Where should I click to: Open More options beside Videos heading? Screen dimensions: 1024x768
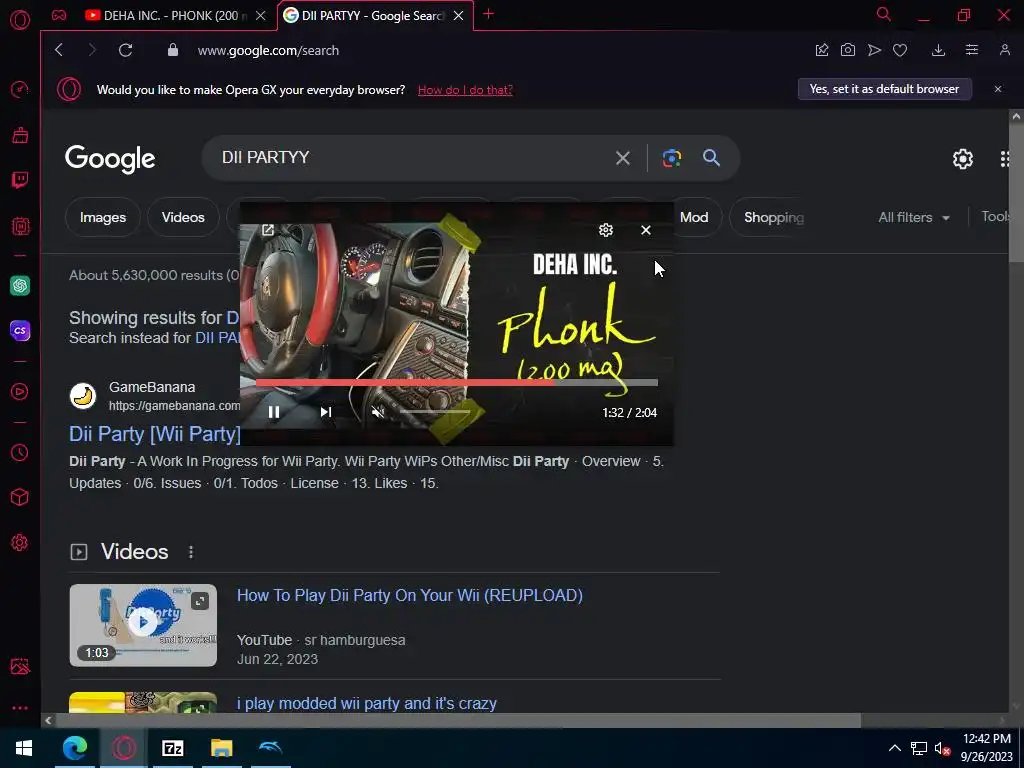click(x=191, y=552)
